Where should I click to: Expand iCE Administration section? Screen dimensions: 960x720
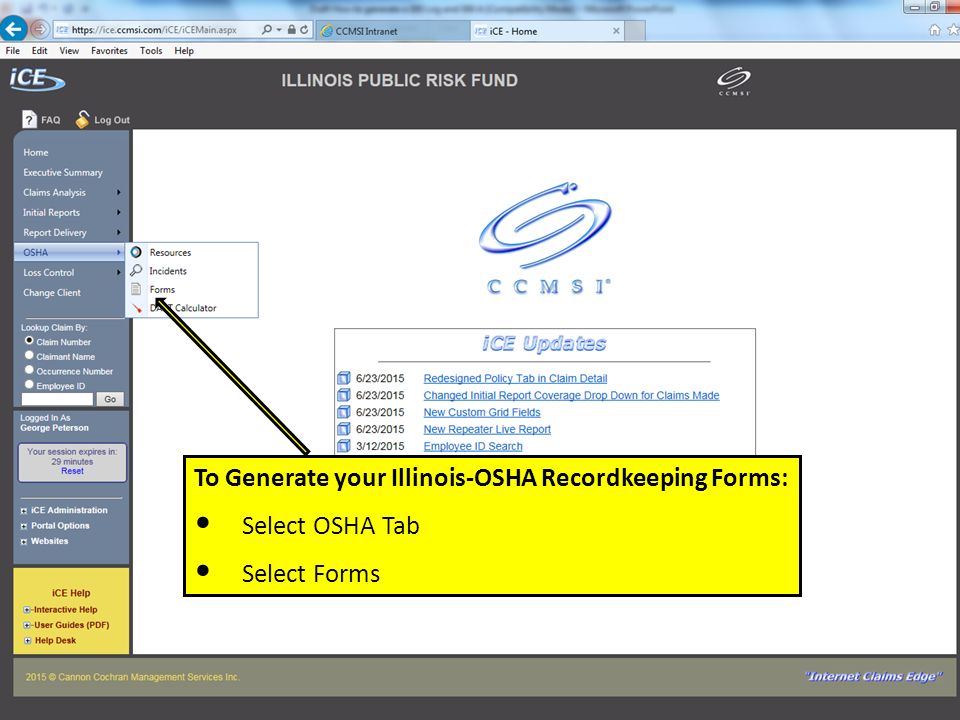pyautogui.click(x=24, y=511)
